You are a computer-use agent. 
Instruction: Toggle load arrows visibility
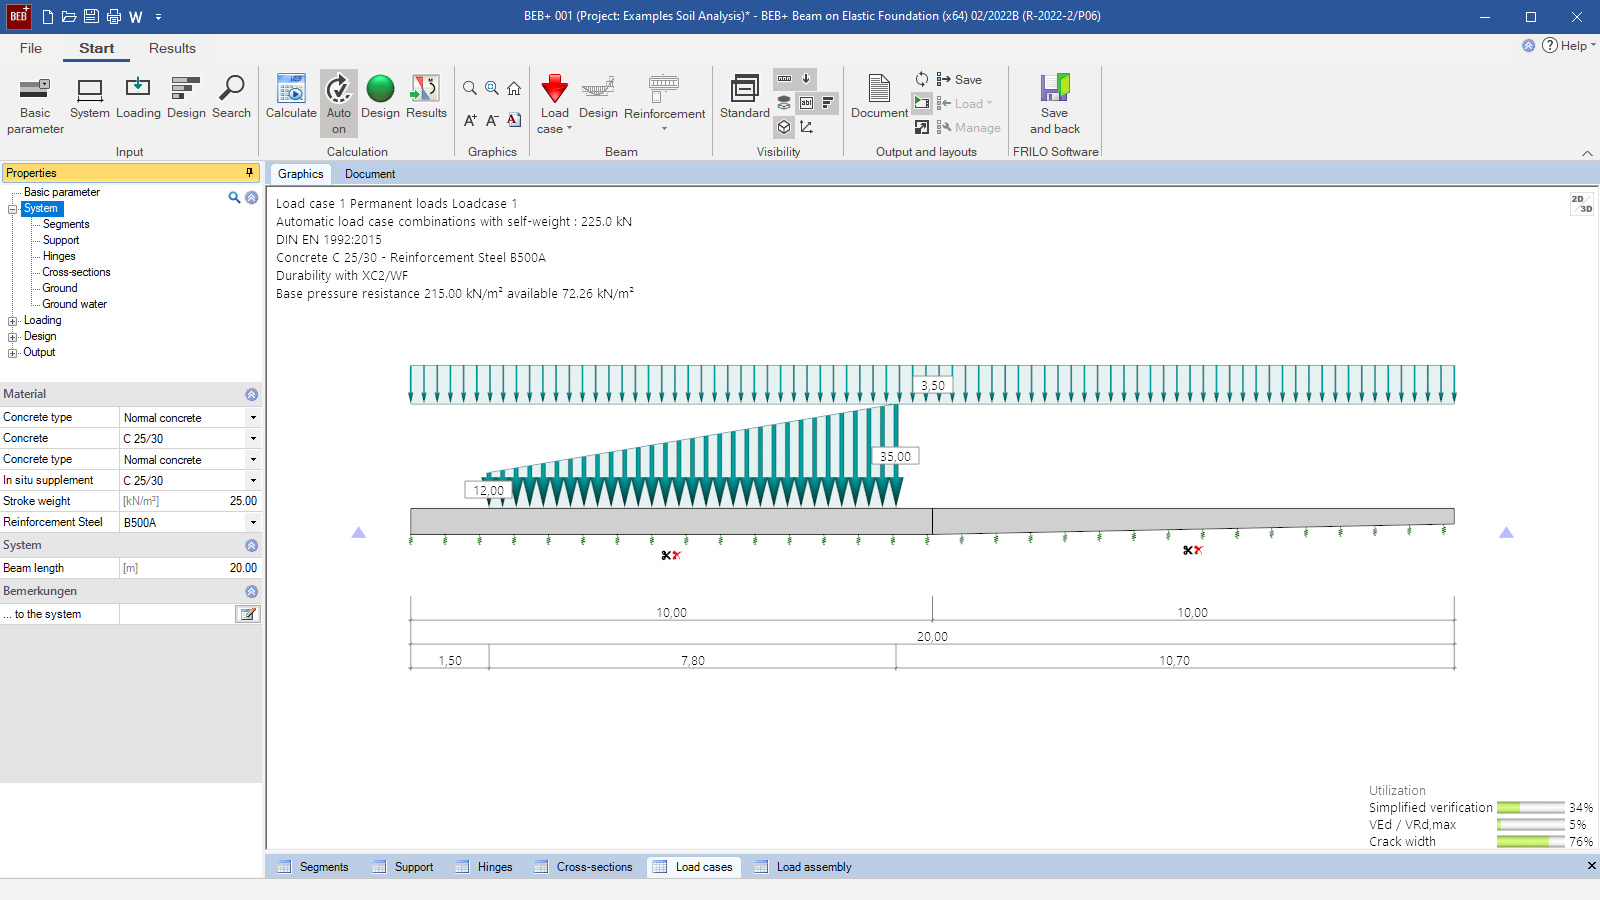806,79
